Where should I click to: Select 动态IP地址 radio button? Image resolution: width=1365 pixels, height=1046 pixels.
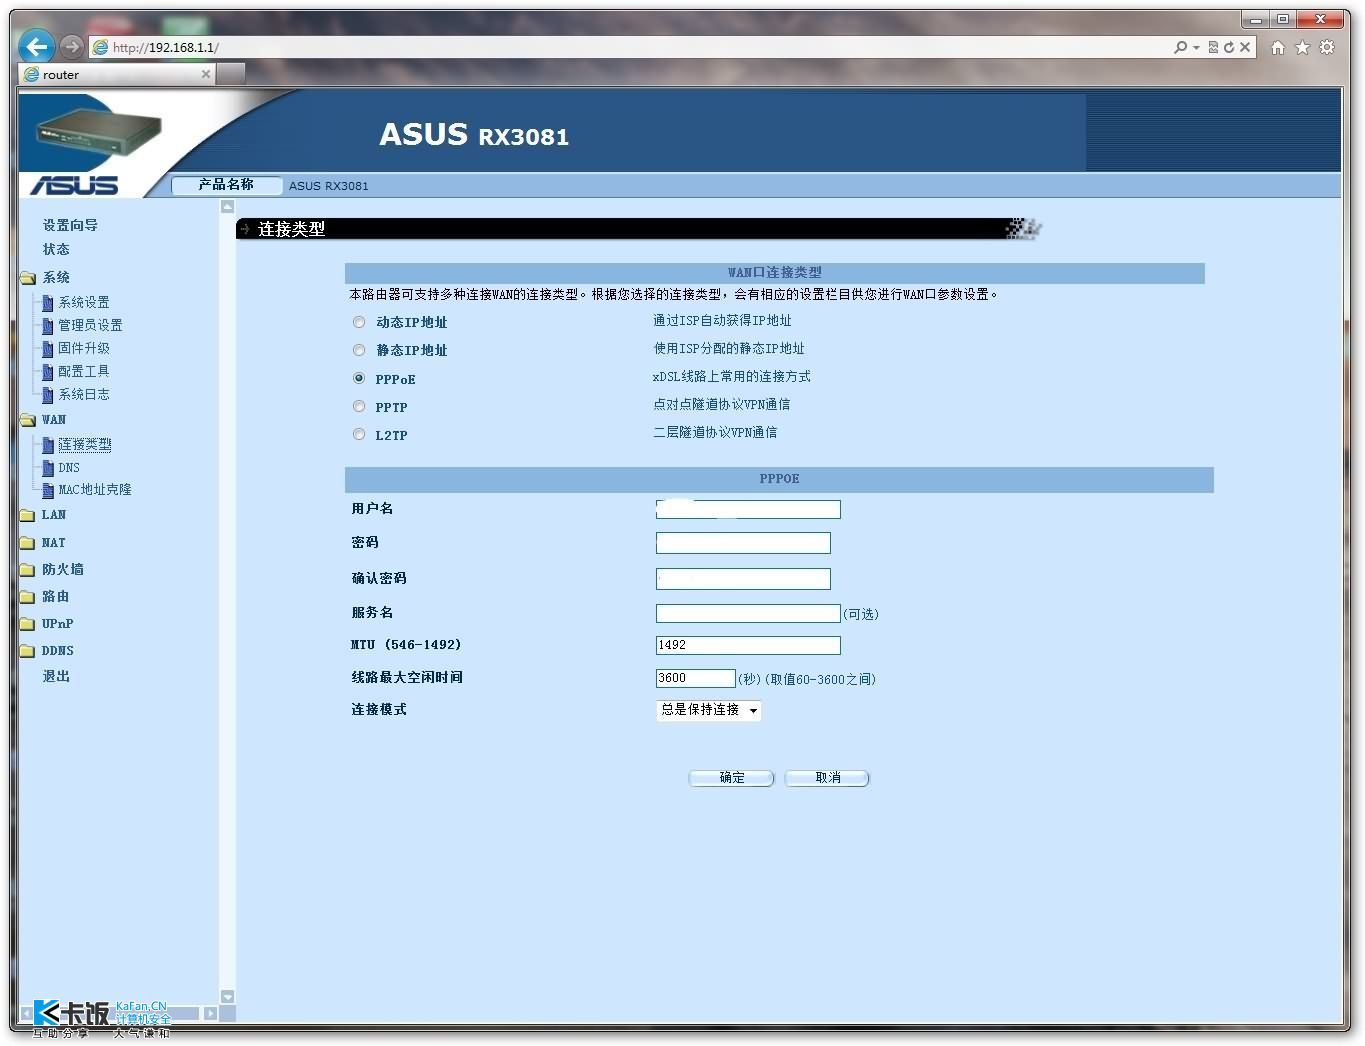pos(359,322)
